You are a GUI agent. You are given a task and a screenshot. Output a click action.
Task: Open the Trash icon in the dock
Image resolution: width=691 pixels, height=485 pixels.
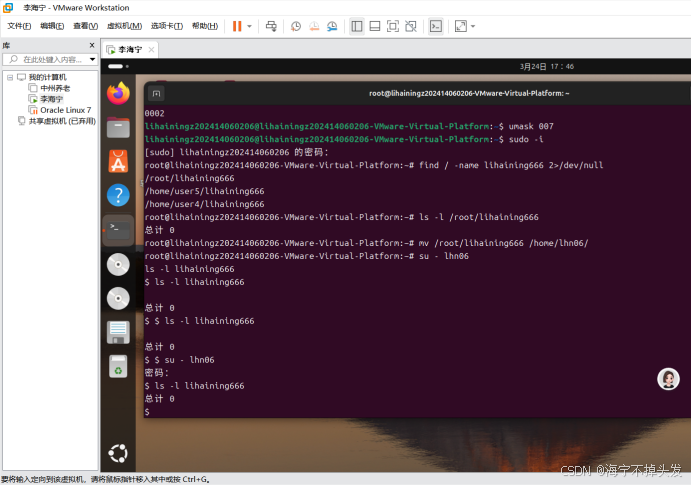(118, 366)
